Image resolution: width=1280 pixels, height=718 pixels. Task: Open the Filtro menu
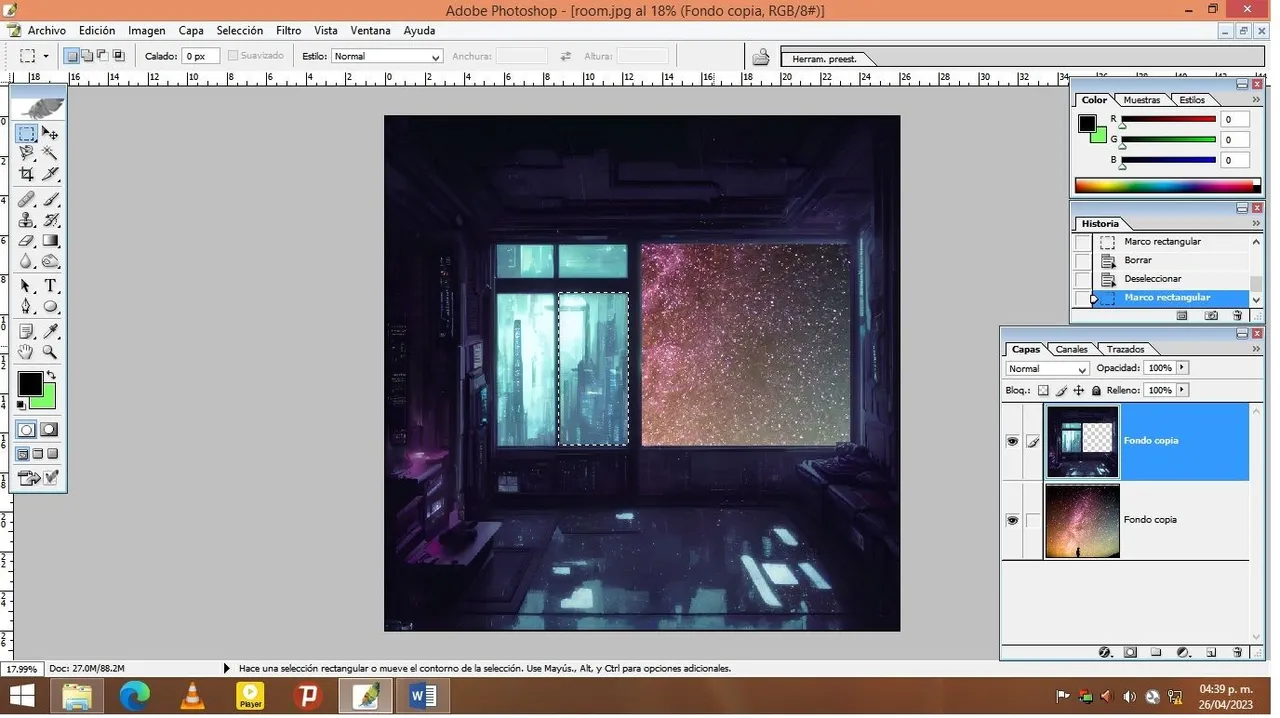(x=288, y=31)
